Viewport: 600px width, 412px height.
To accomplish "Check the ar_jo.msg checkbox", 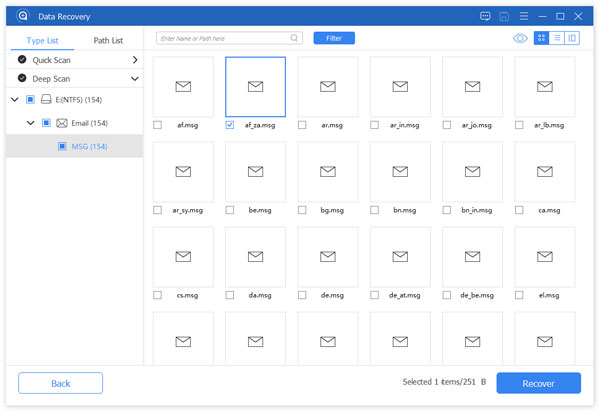I will [x=447, y=125].
